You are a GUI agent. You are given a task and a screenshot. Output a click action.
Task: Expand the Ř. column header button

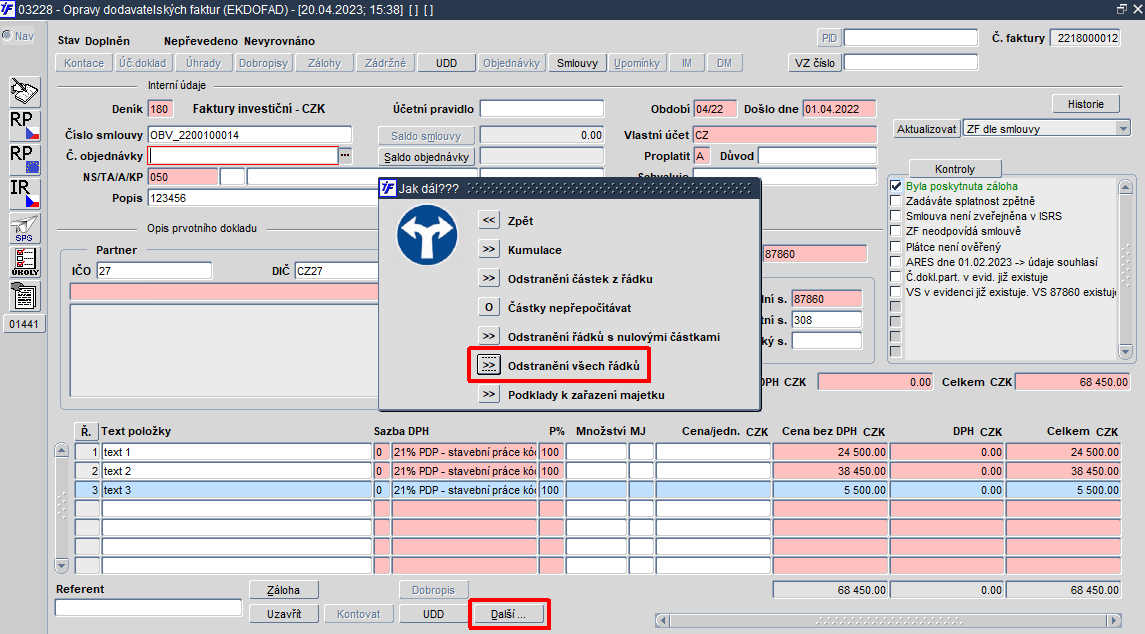pyautogui.click(x=86, y=431)
